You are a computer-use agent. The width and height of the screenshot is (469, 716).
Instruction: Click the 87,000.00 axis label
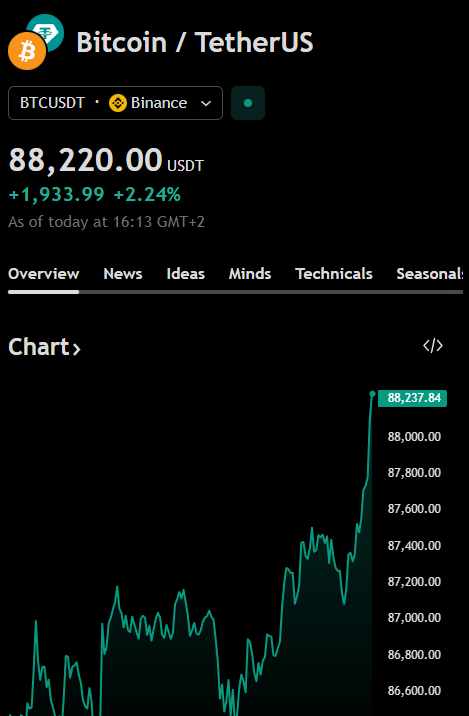pyautogui.click(x=414, y=618)
